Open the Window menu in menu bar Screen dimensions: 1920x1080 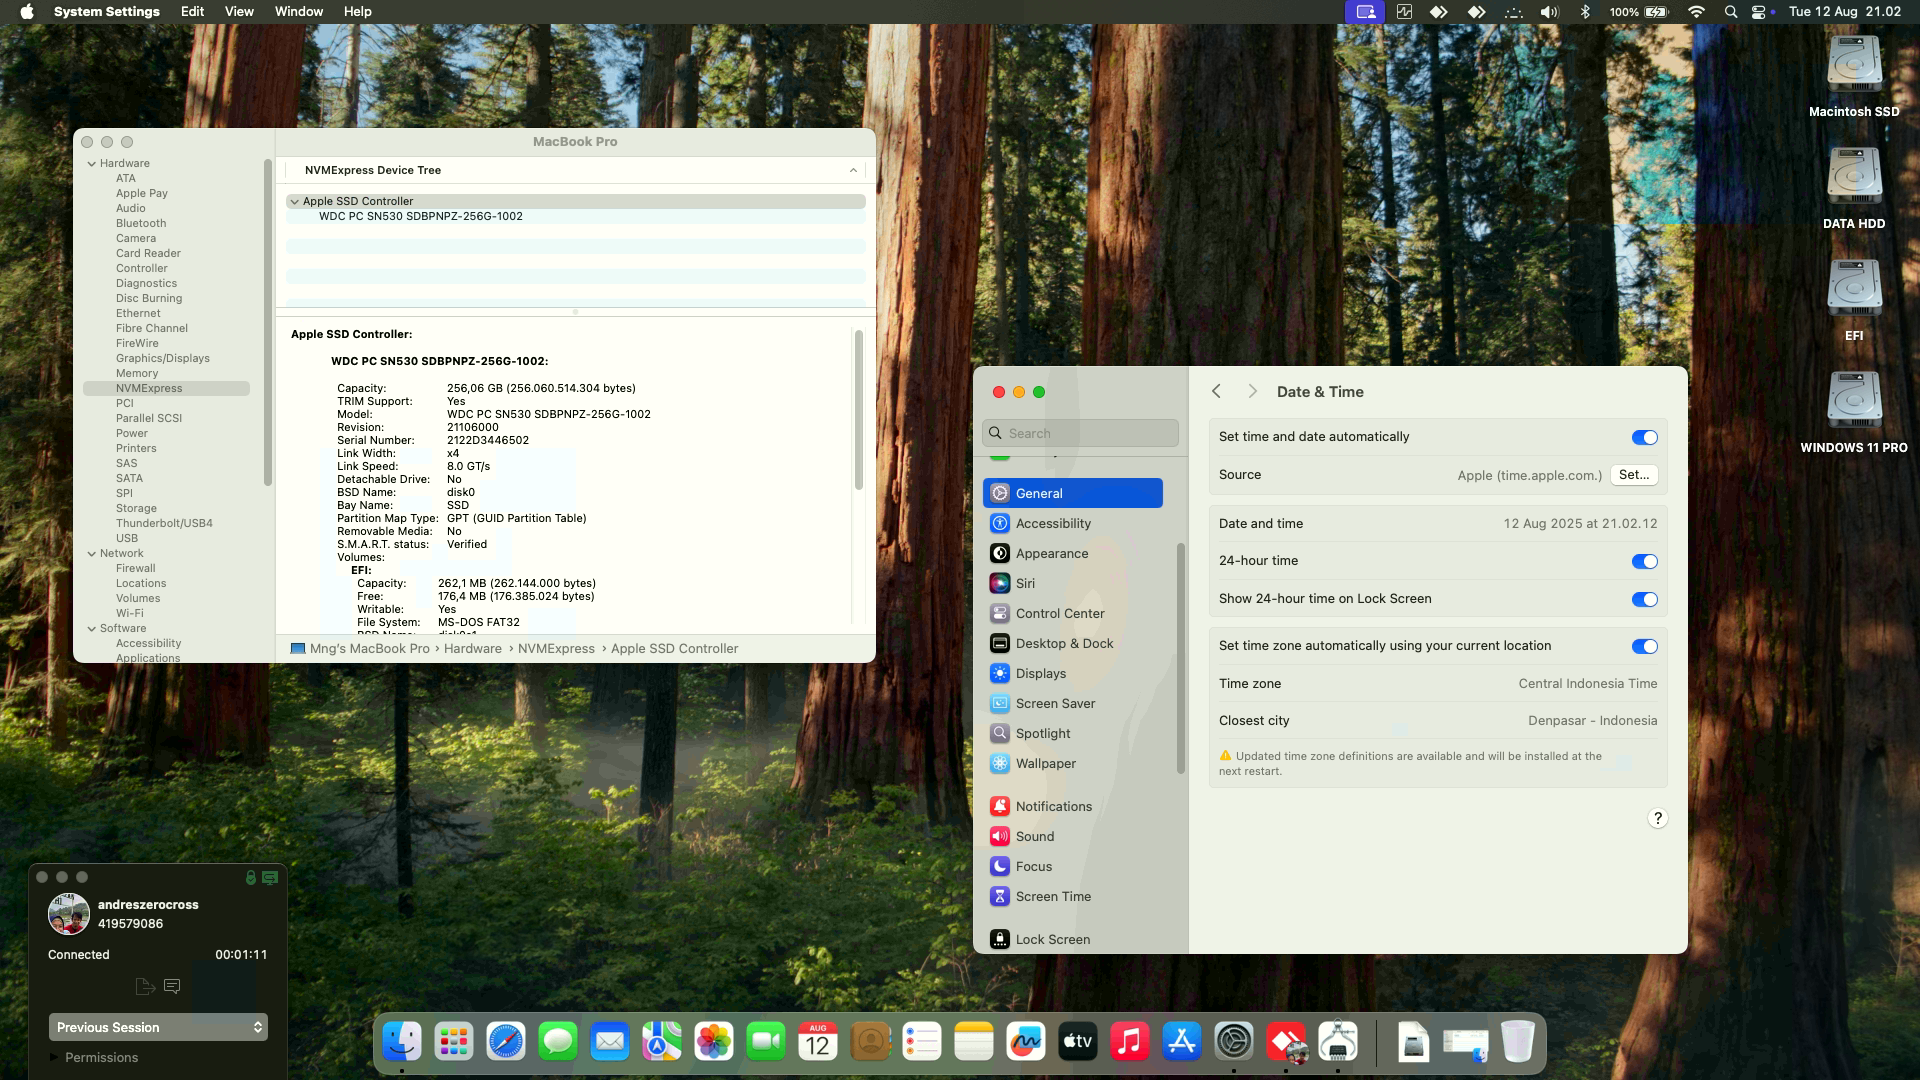click(298, 12)
